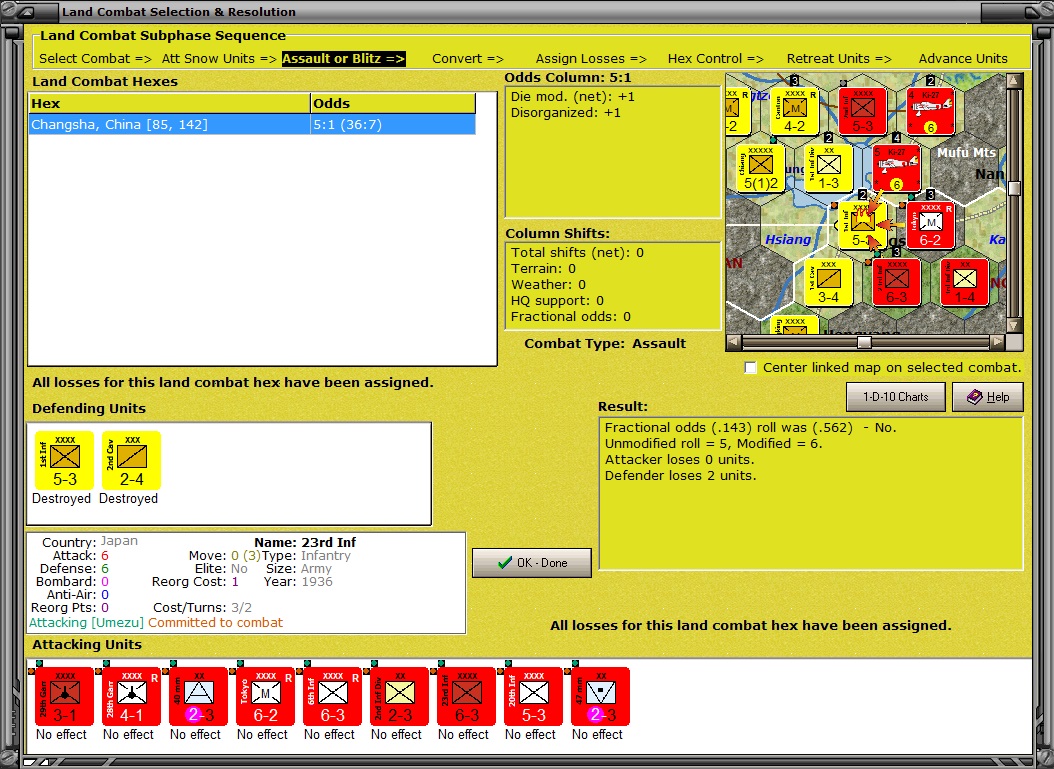Click the Hex Control subphase label
The width and height of the screenshot is (1054, 769).
(715, 58)
